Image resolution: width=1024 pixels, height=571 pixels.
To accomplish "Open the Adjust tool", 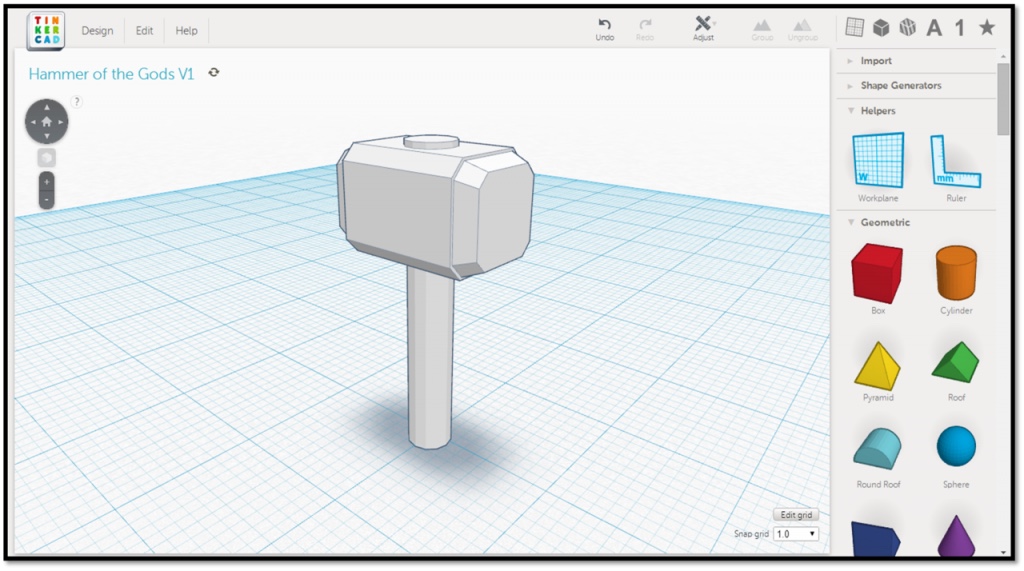I will 703,29.
